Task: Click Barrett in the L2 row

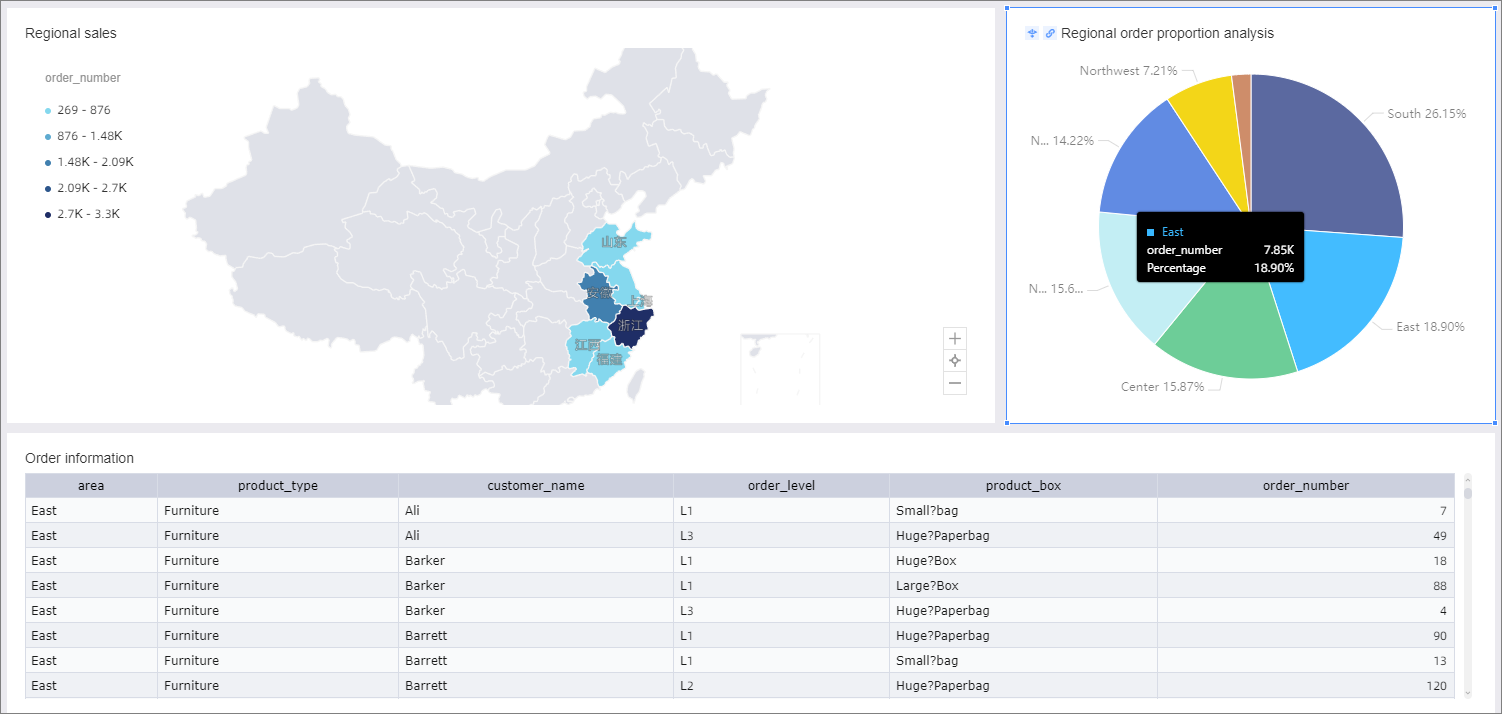Action: click(536, 686)
